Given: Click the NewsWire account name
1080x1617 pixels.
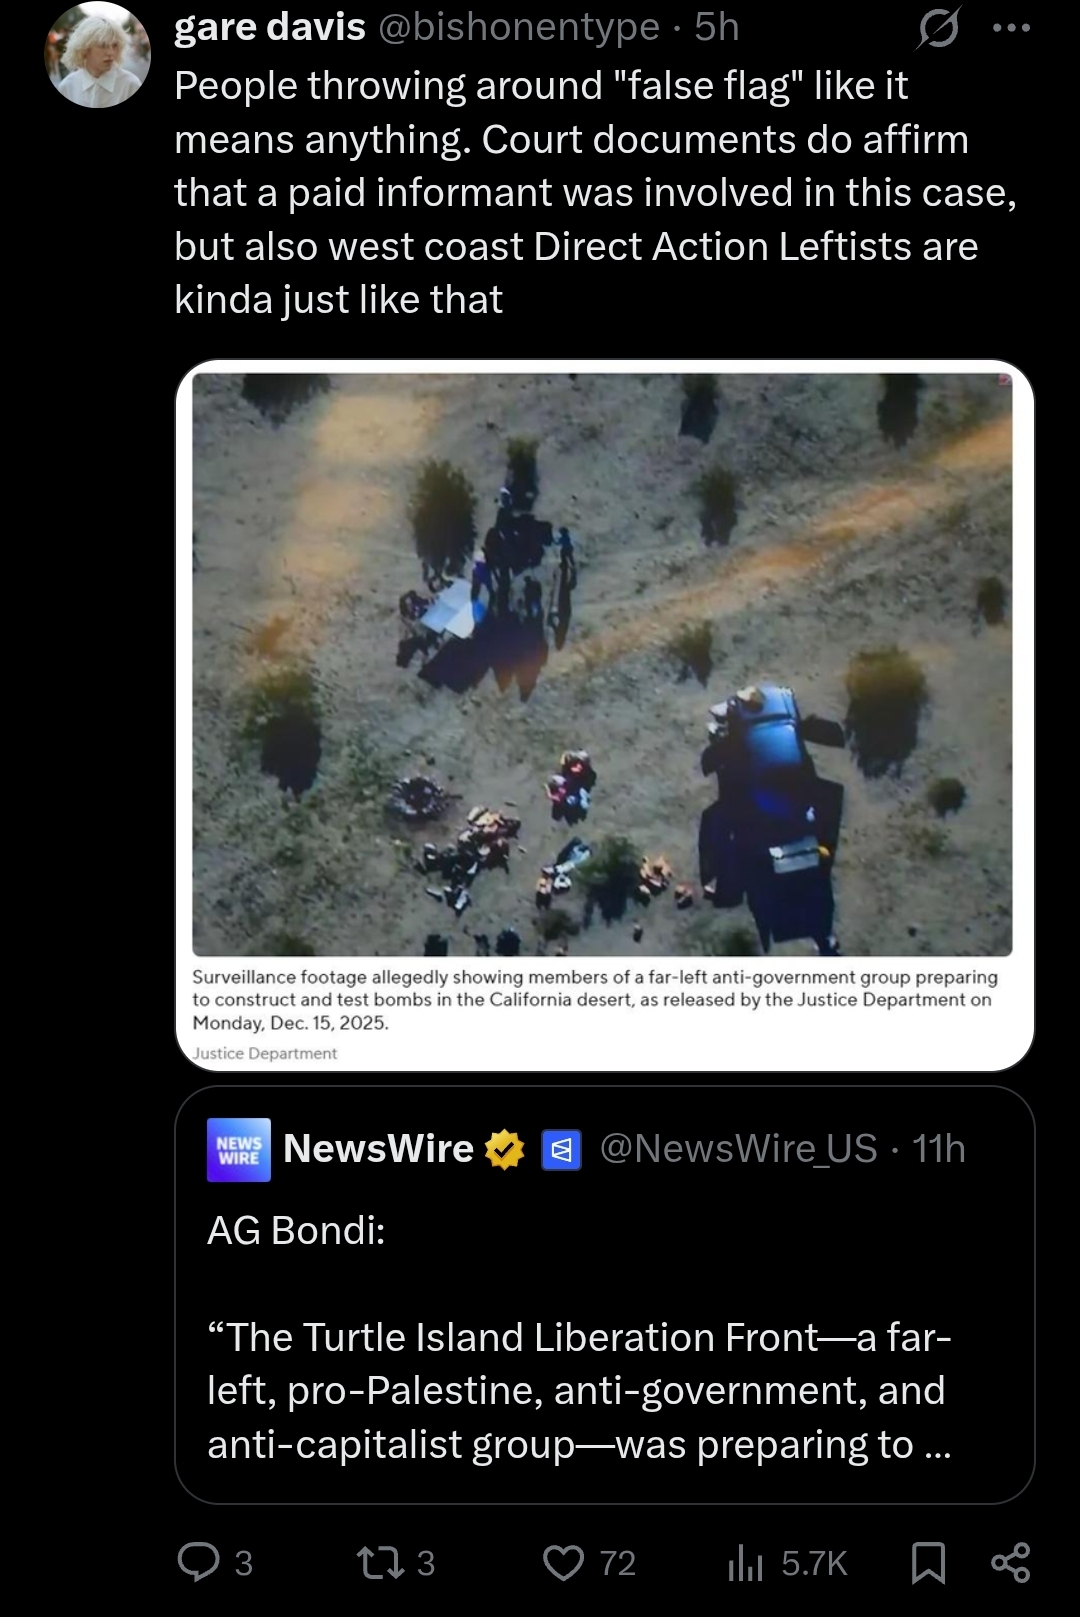Looking at the screenshot, I should click(x=378, y=1149).
